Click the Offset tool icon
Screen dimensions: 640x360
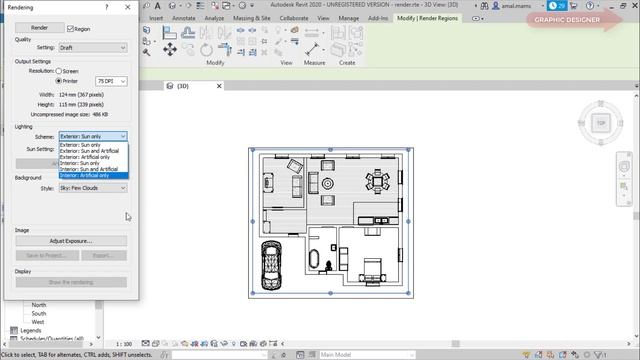tap(188, 32)
